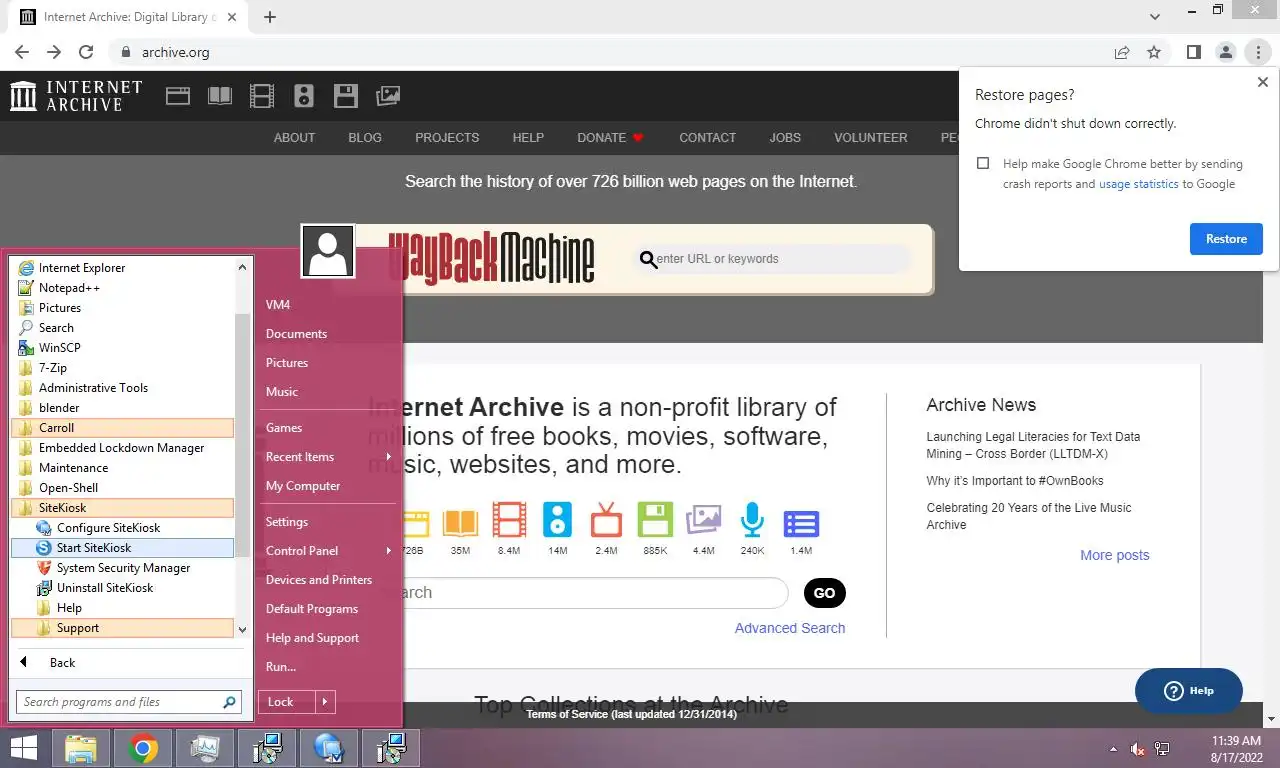The image size is (1280, 768).
Task: Click the archive.org address bar
Action: 610,52
